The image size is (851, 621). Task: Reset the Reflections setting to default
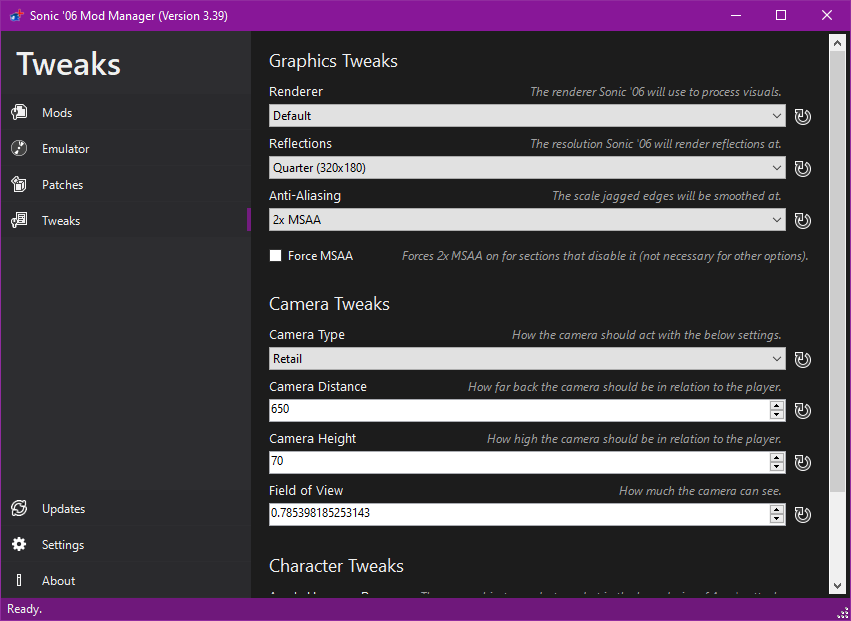pyautogui.click(x=803, y=168)
